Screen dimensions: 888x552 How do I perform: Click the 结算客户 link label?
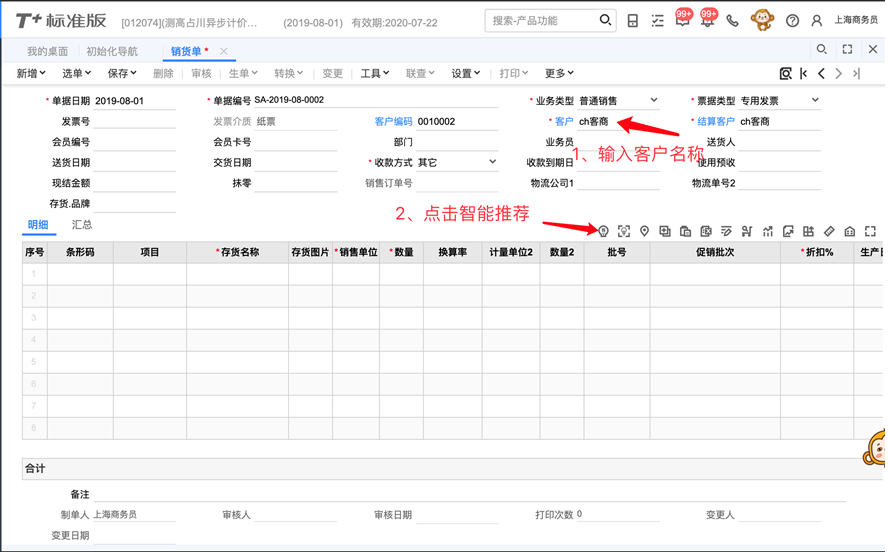[x=716, y=122]
